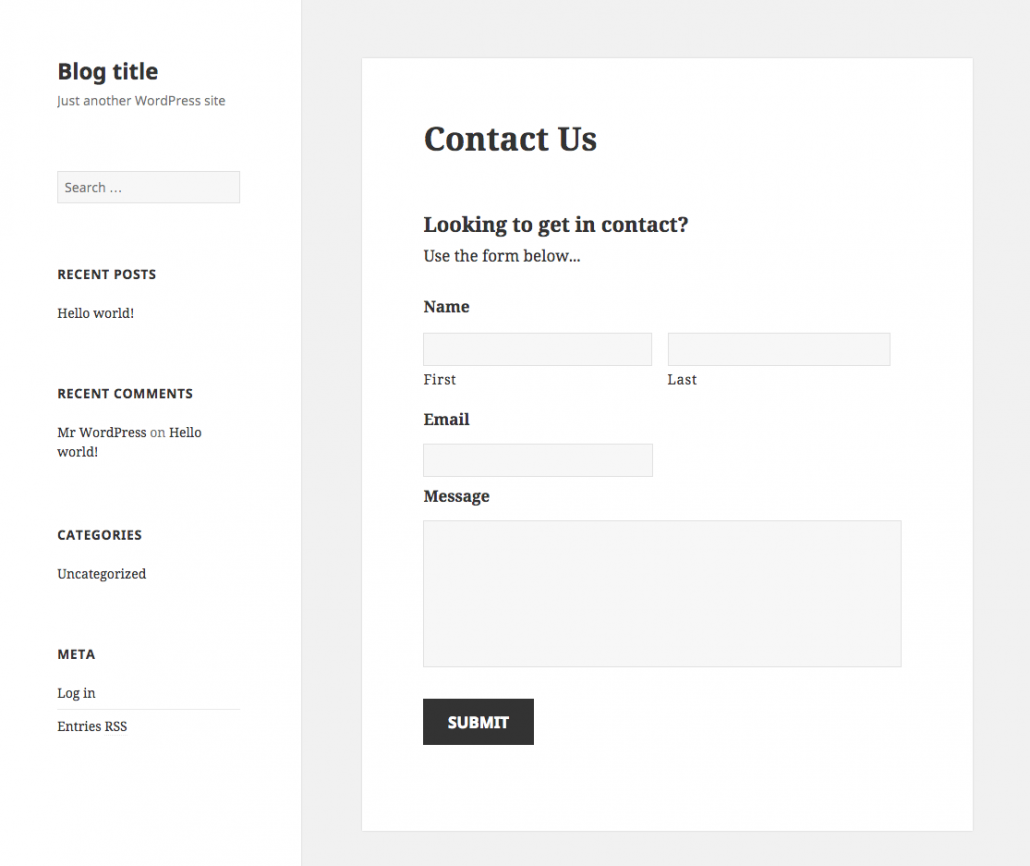Click the First name input field
The width and height of the screenshot is (1030, 866).
tap(537, 348)
